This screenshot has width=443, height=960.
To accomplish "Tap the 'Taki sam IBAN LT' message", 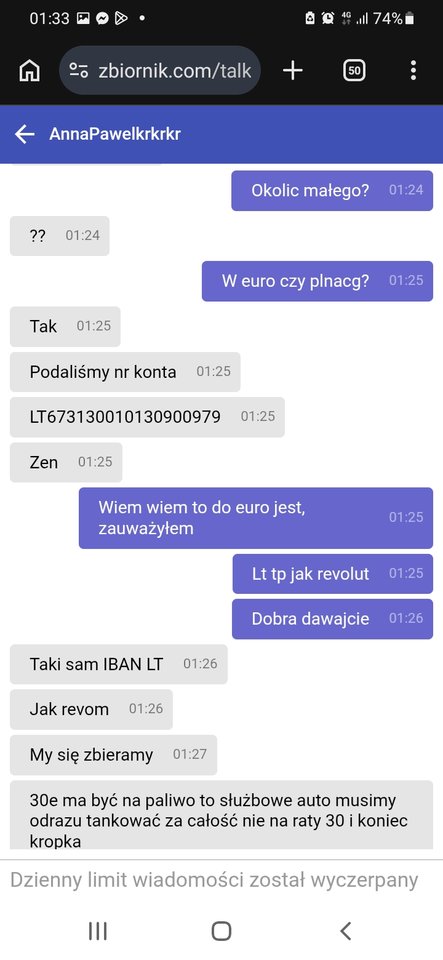I will click(x=119, y=664).
